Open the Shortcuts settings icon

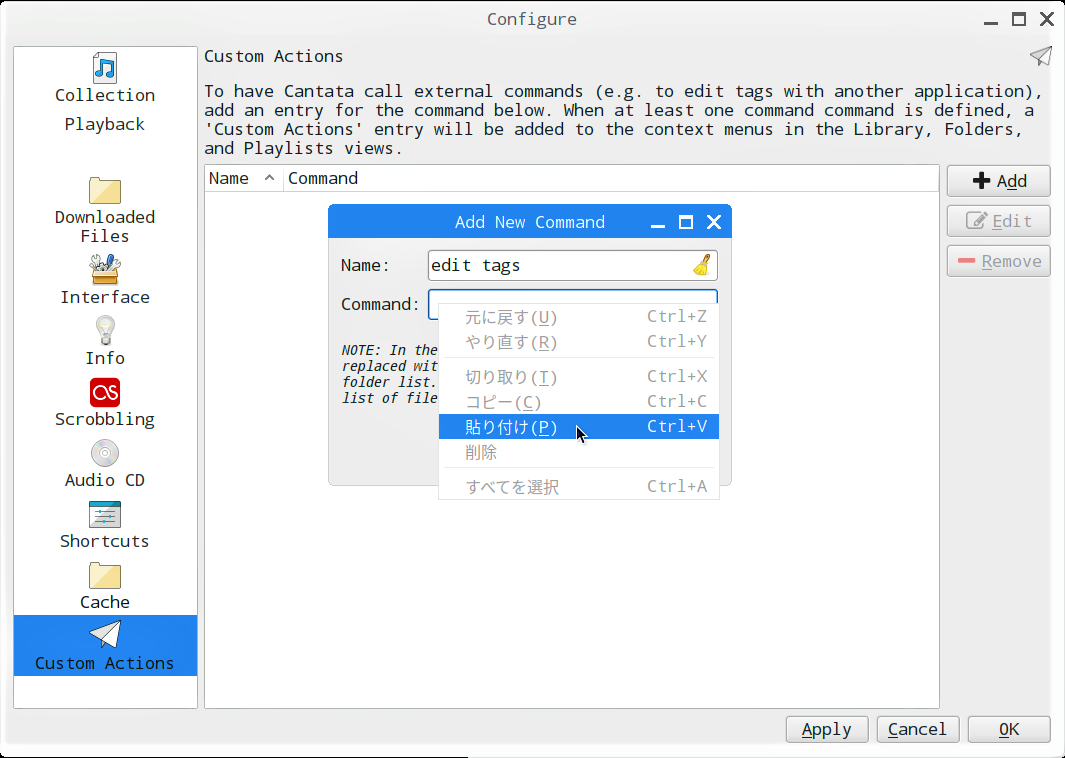click(x=105, y=514)
